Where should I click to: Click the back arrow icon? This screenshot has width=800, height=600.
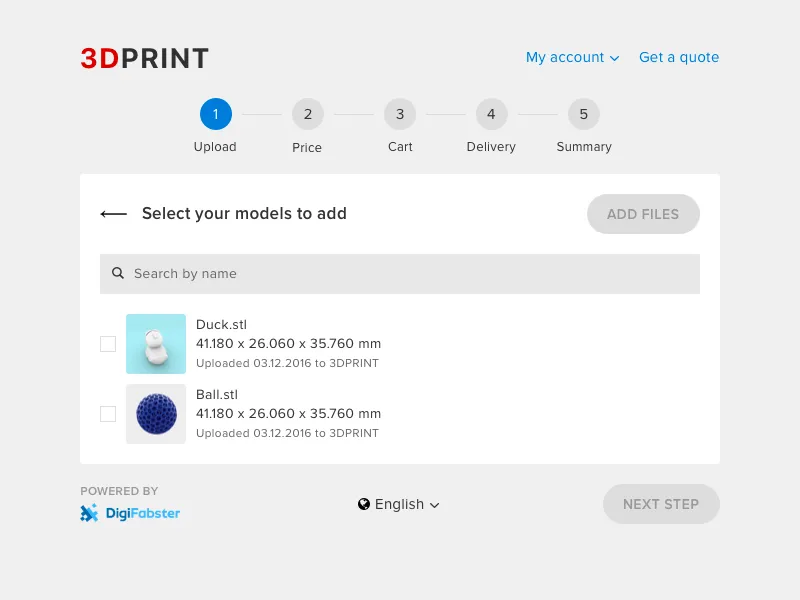point(113,214)
